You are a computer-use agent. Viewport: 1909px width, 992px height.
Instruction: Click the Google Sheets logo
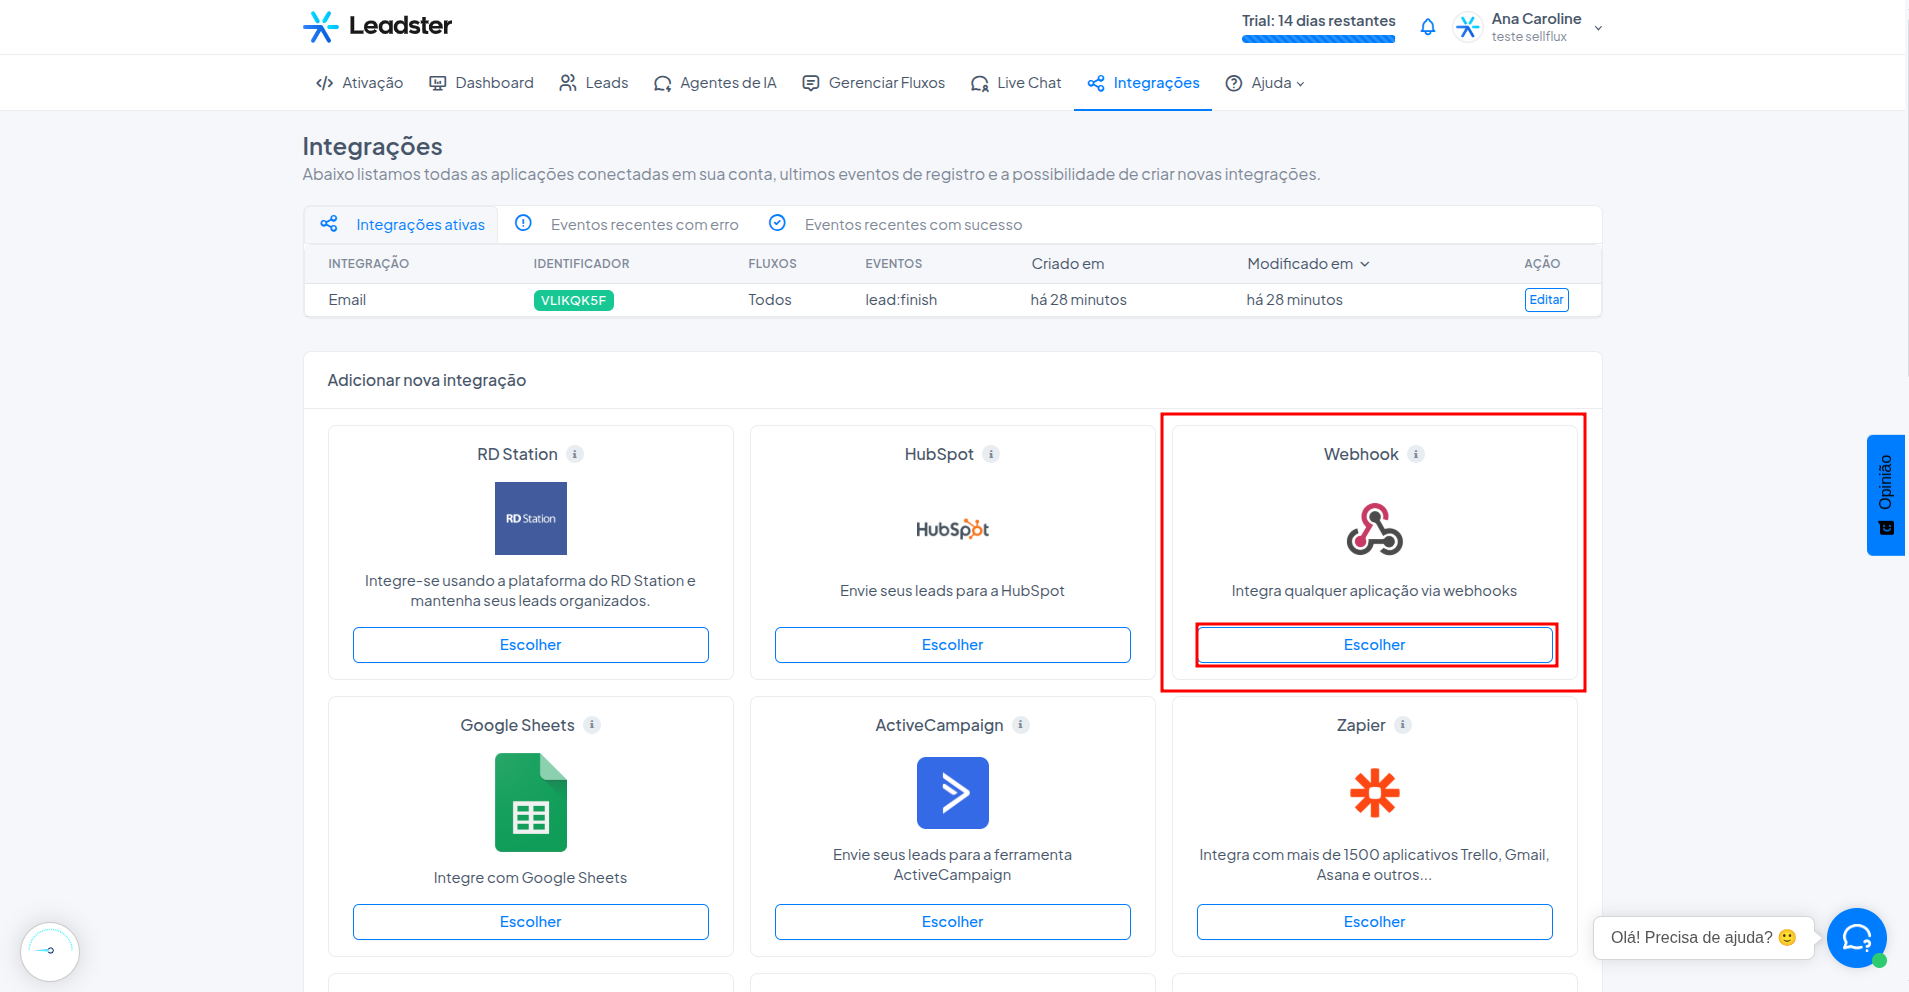(531, 802)
